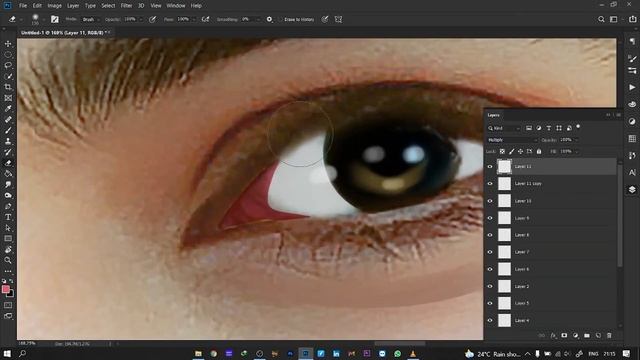
Task: Open Smoothing value dropdown
Action: (257, 20)
